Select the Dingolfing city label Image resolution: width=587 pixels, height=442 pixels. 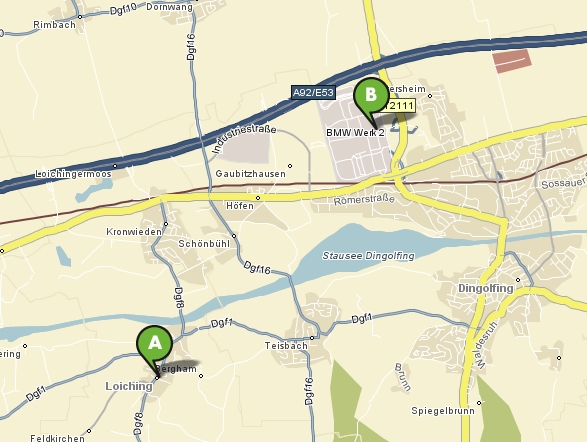click(x=486, y=288)
